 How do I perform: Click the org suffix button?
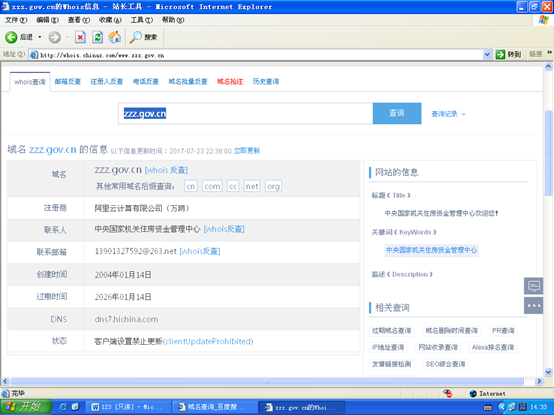[x=273, y=186]
